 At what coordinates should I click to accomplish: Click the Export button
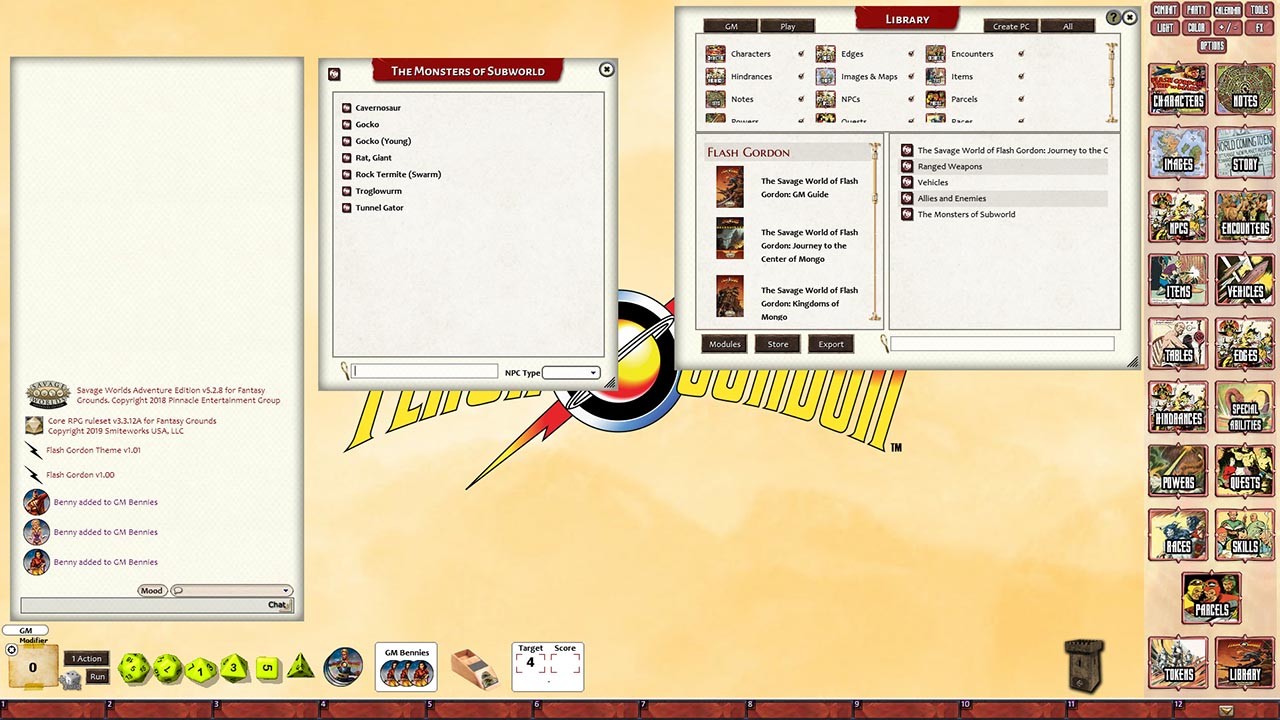(830, 344)
